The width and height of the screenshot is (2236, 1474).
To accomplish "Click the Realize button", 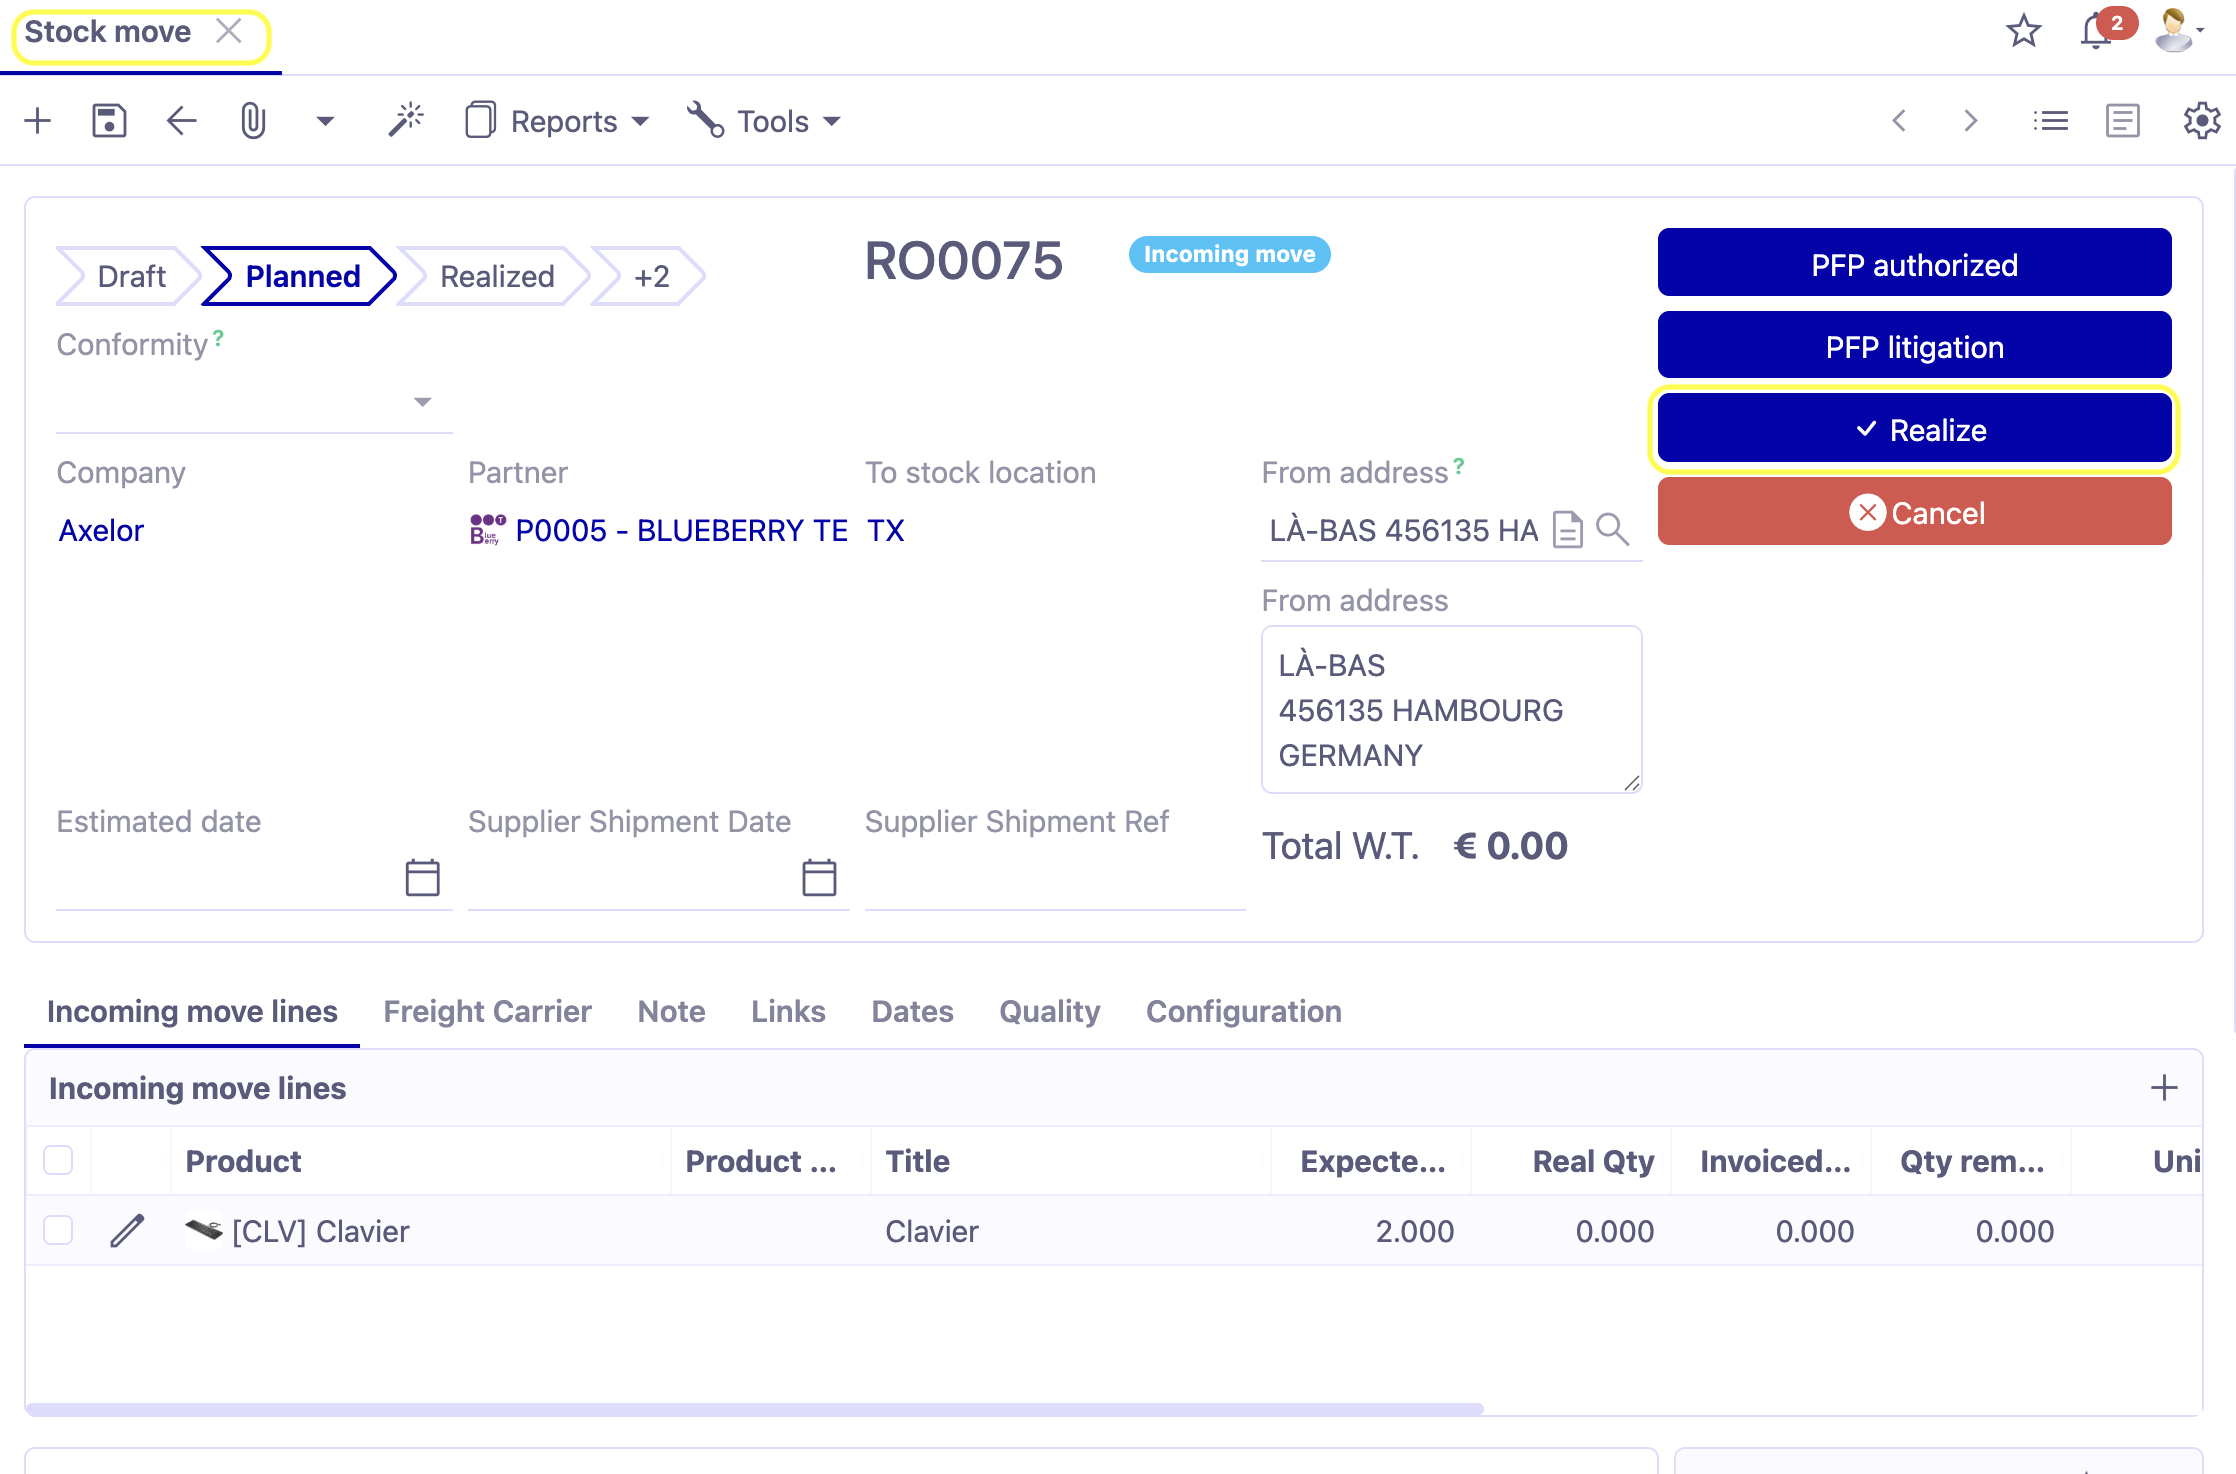I will (1913, 428).
